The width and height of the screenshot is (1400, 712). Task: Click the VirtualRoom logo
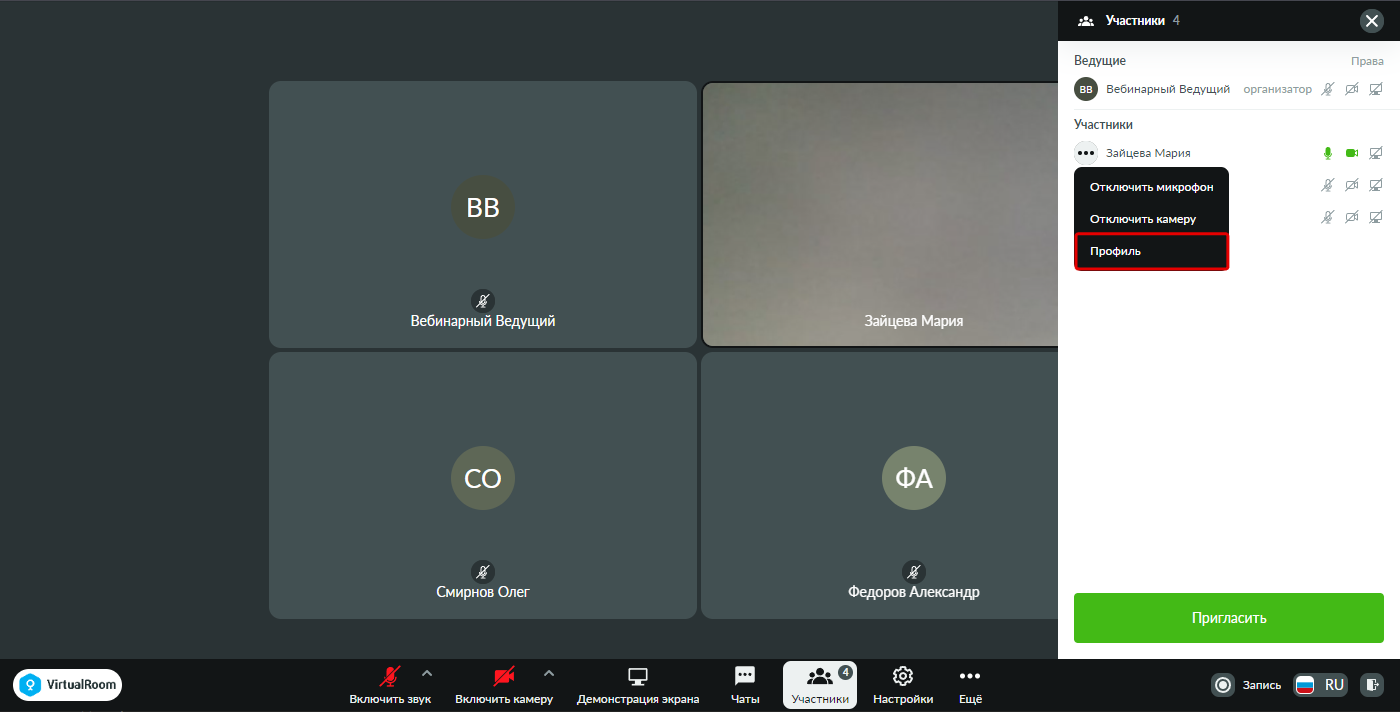(x=68, y=685)
